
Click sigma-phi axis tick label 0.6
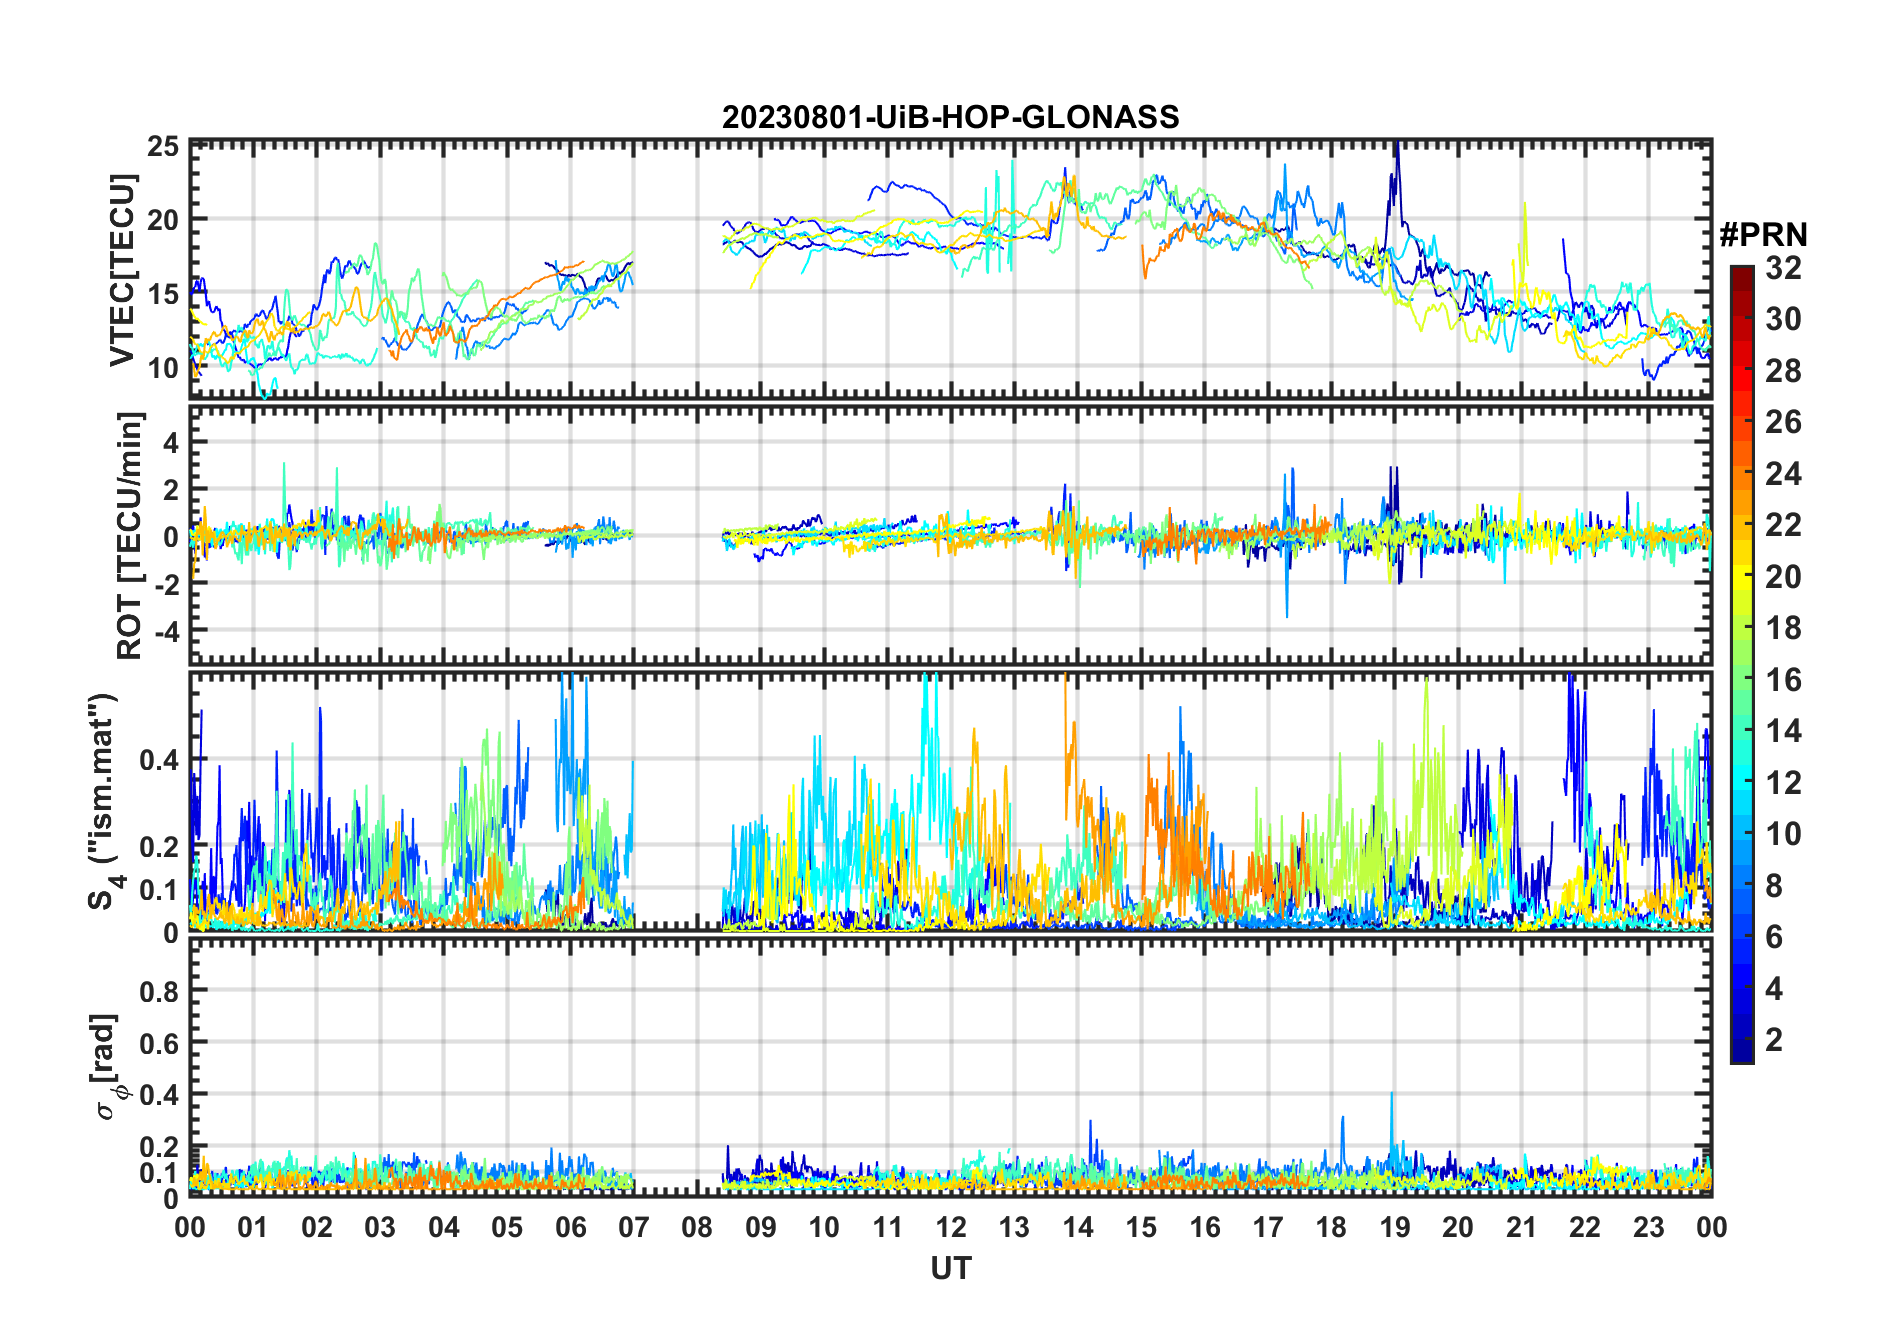[x=160, y=1043]
